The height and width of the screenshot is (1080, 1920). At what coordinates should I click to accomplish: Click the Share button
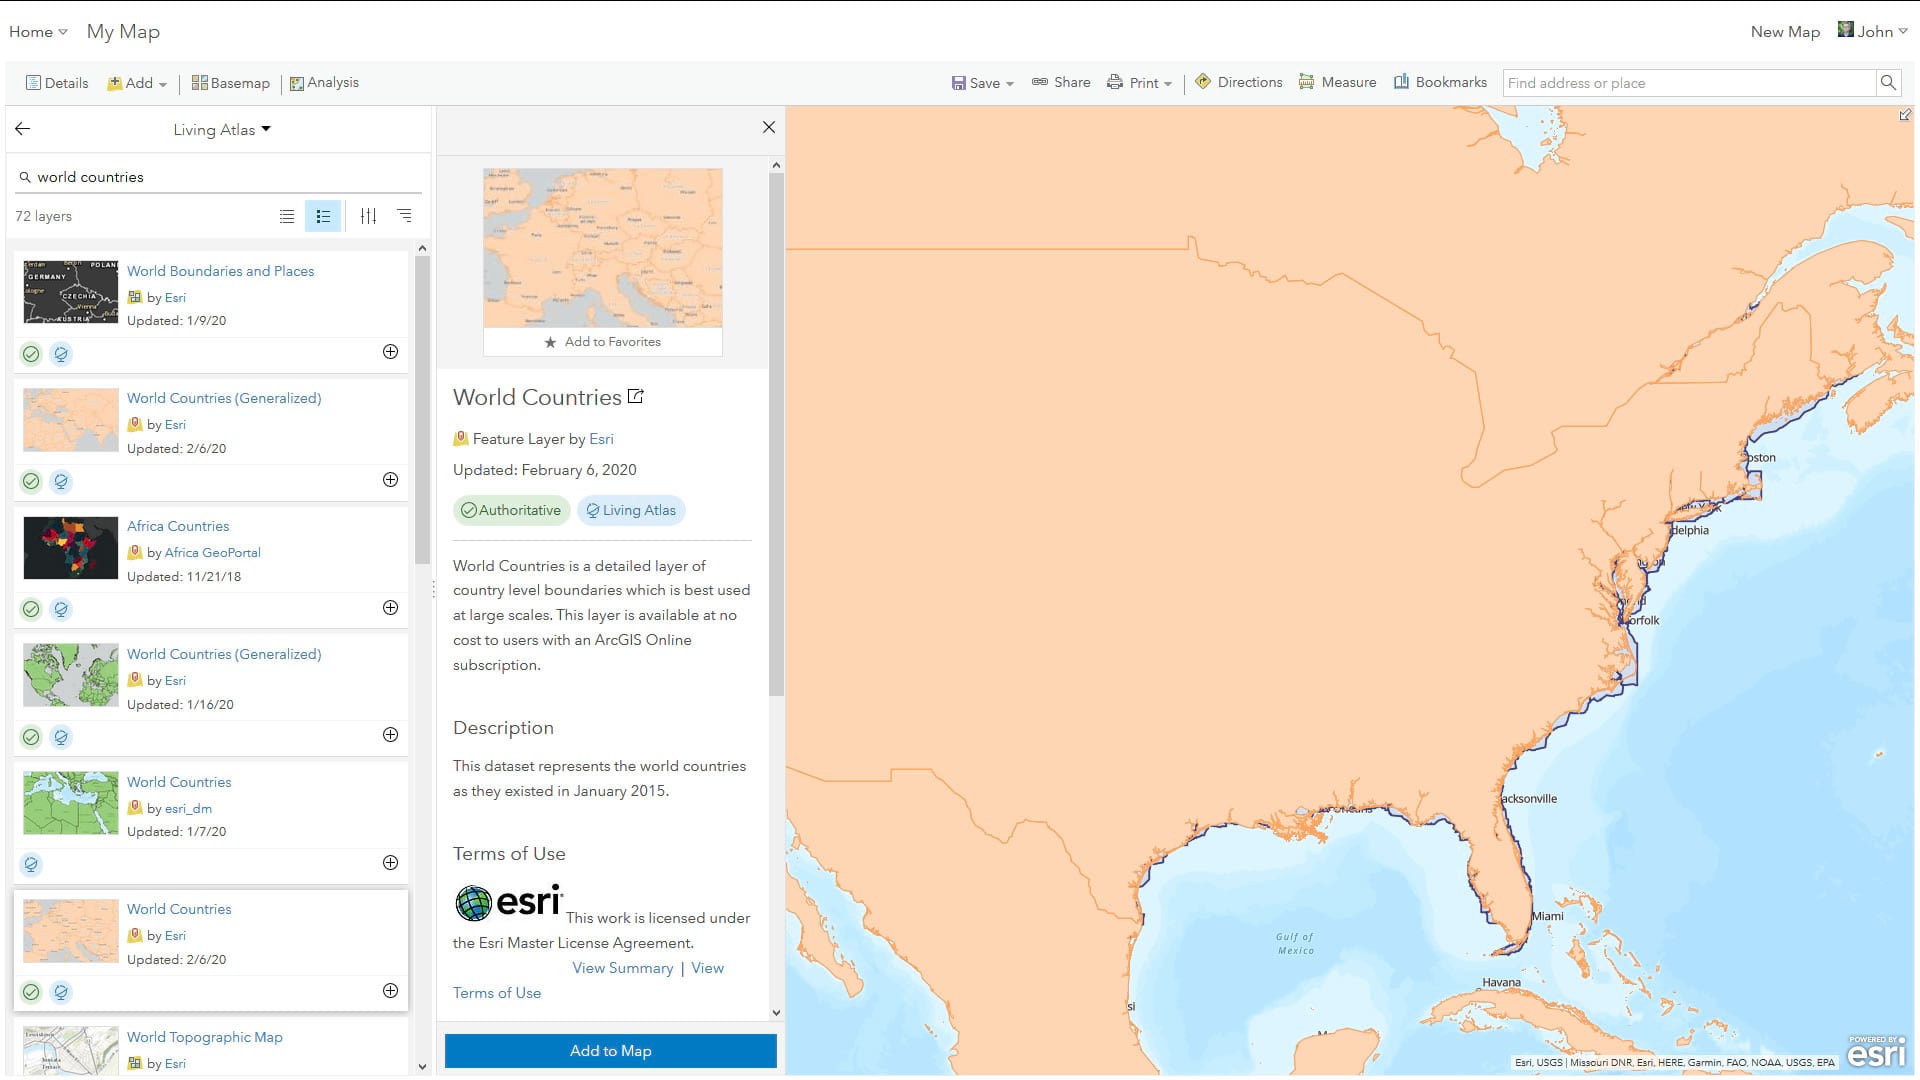click(1061, 82)
